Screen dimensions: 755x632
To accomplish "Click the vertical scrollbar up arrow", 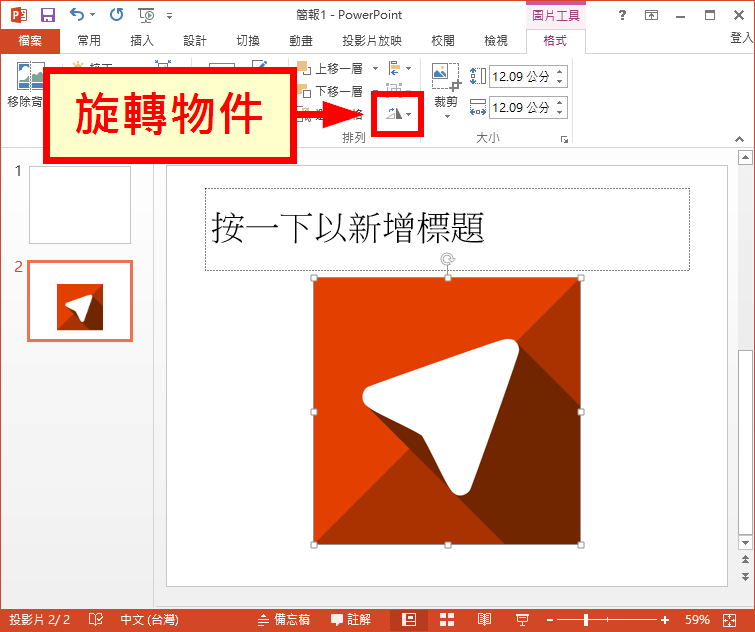I will 745,157.
